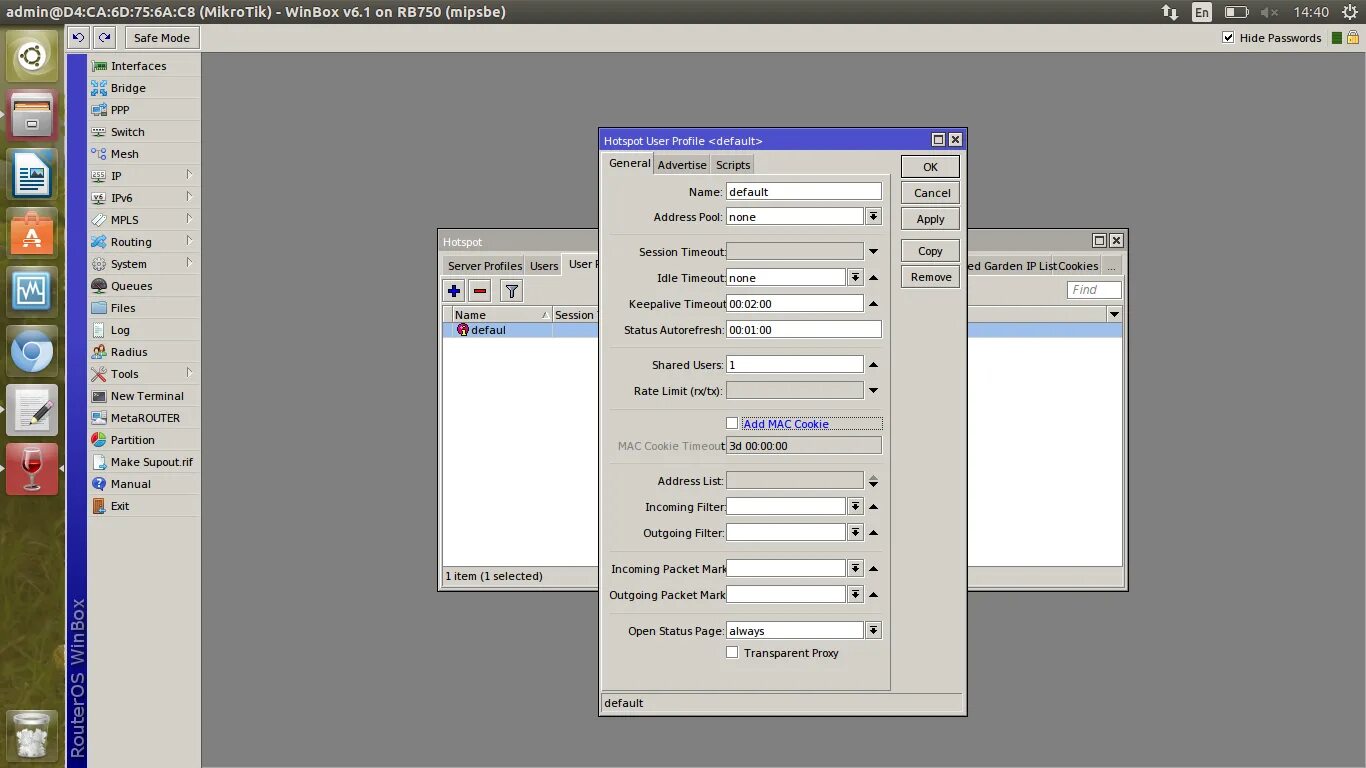Switch to the Advertise tab
The width and height of the screenshot is (1366, 768).
tap(682, 165)
